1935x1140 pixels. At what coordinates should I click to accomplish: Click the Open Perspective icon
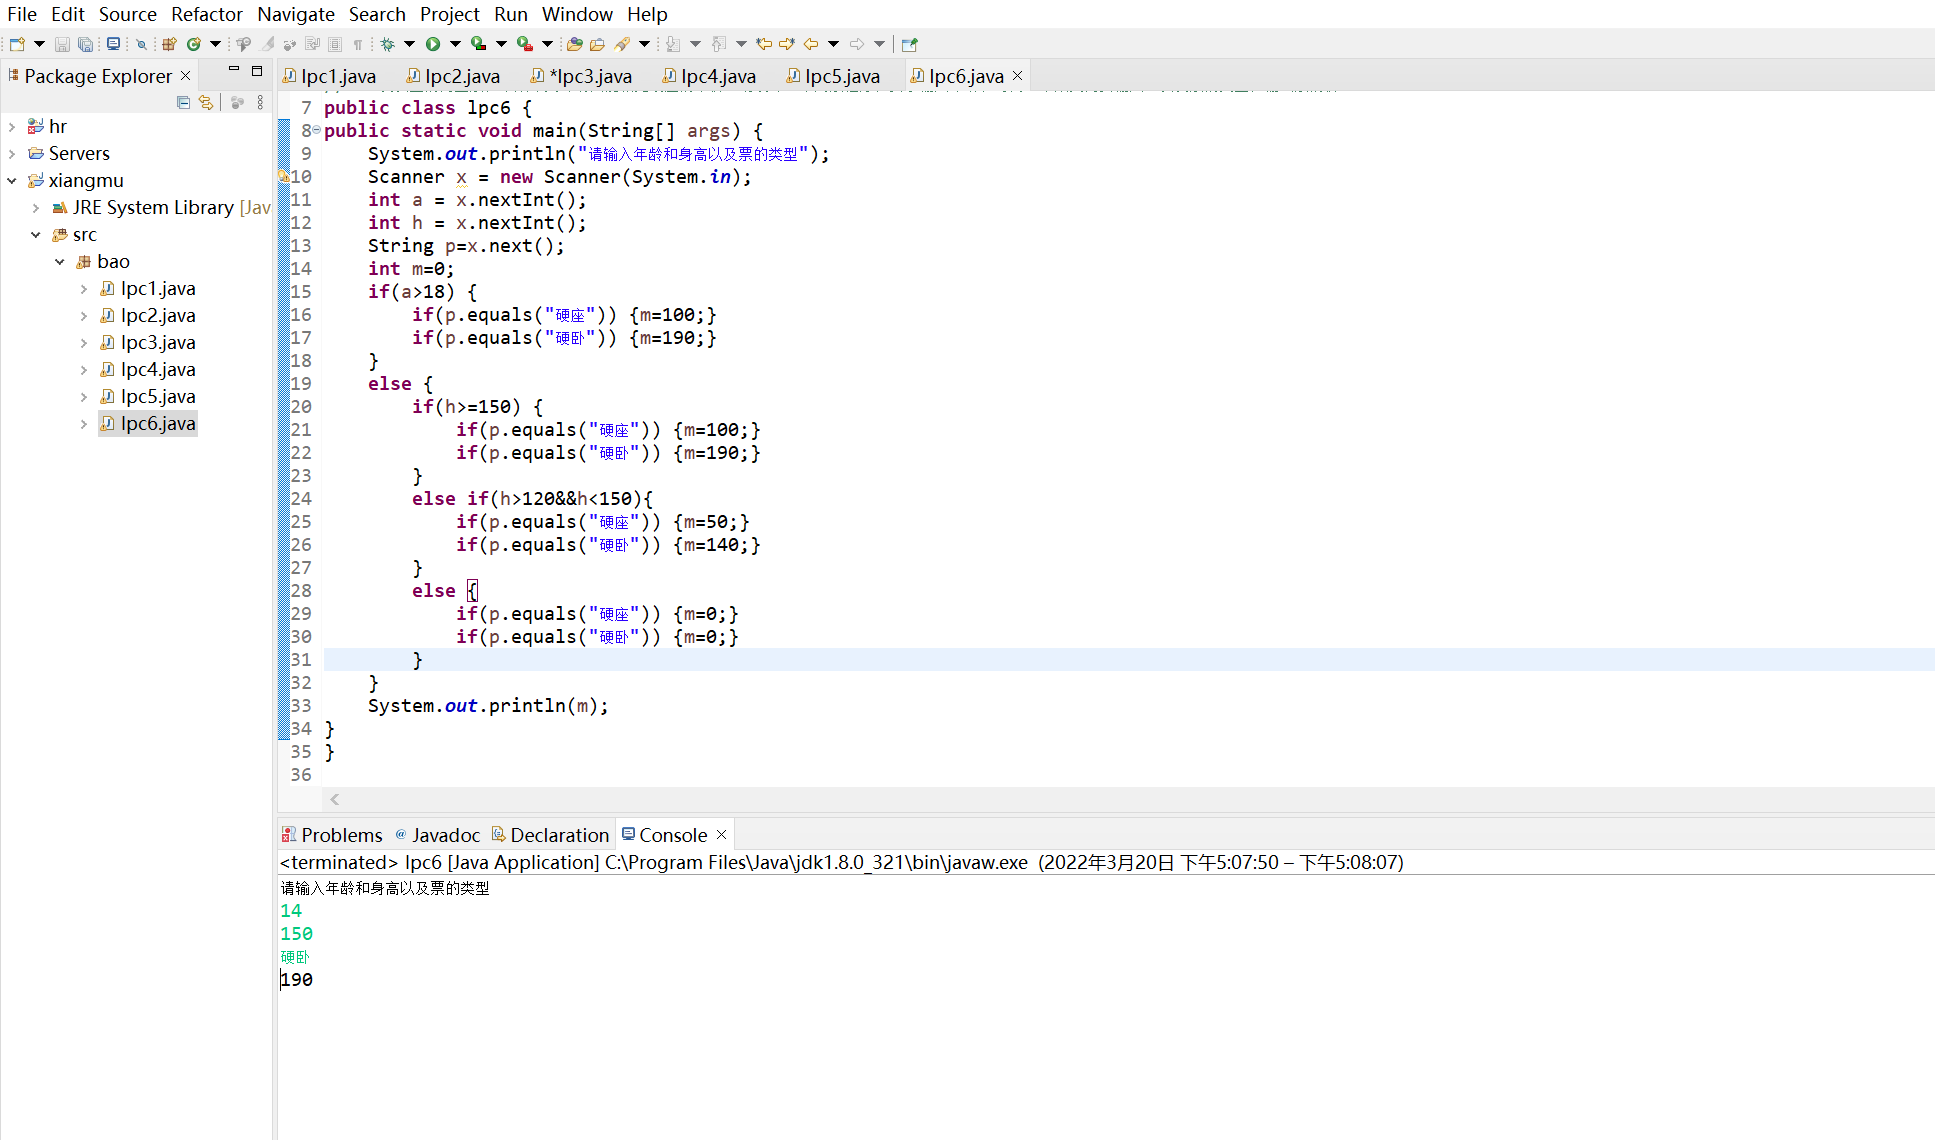coord(909,44)
